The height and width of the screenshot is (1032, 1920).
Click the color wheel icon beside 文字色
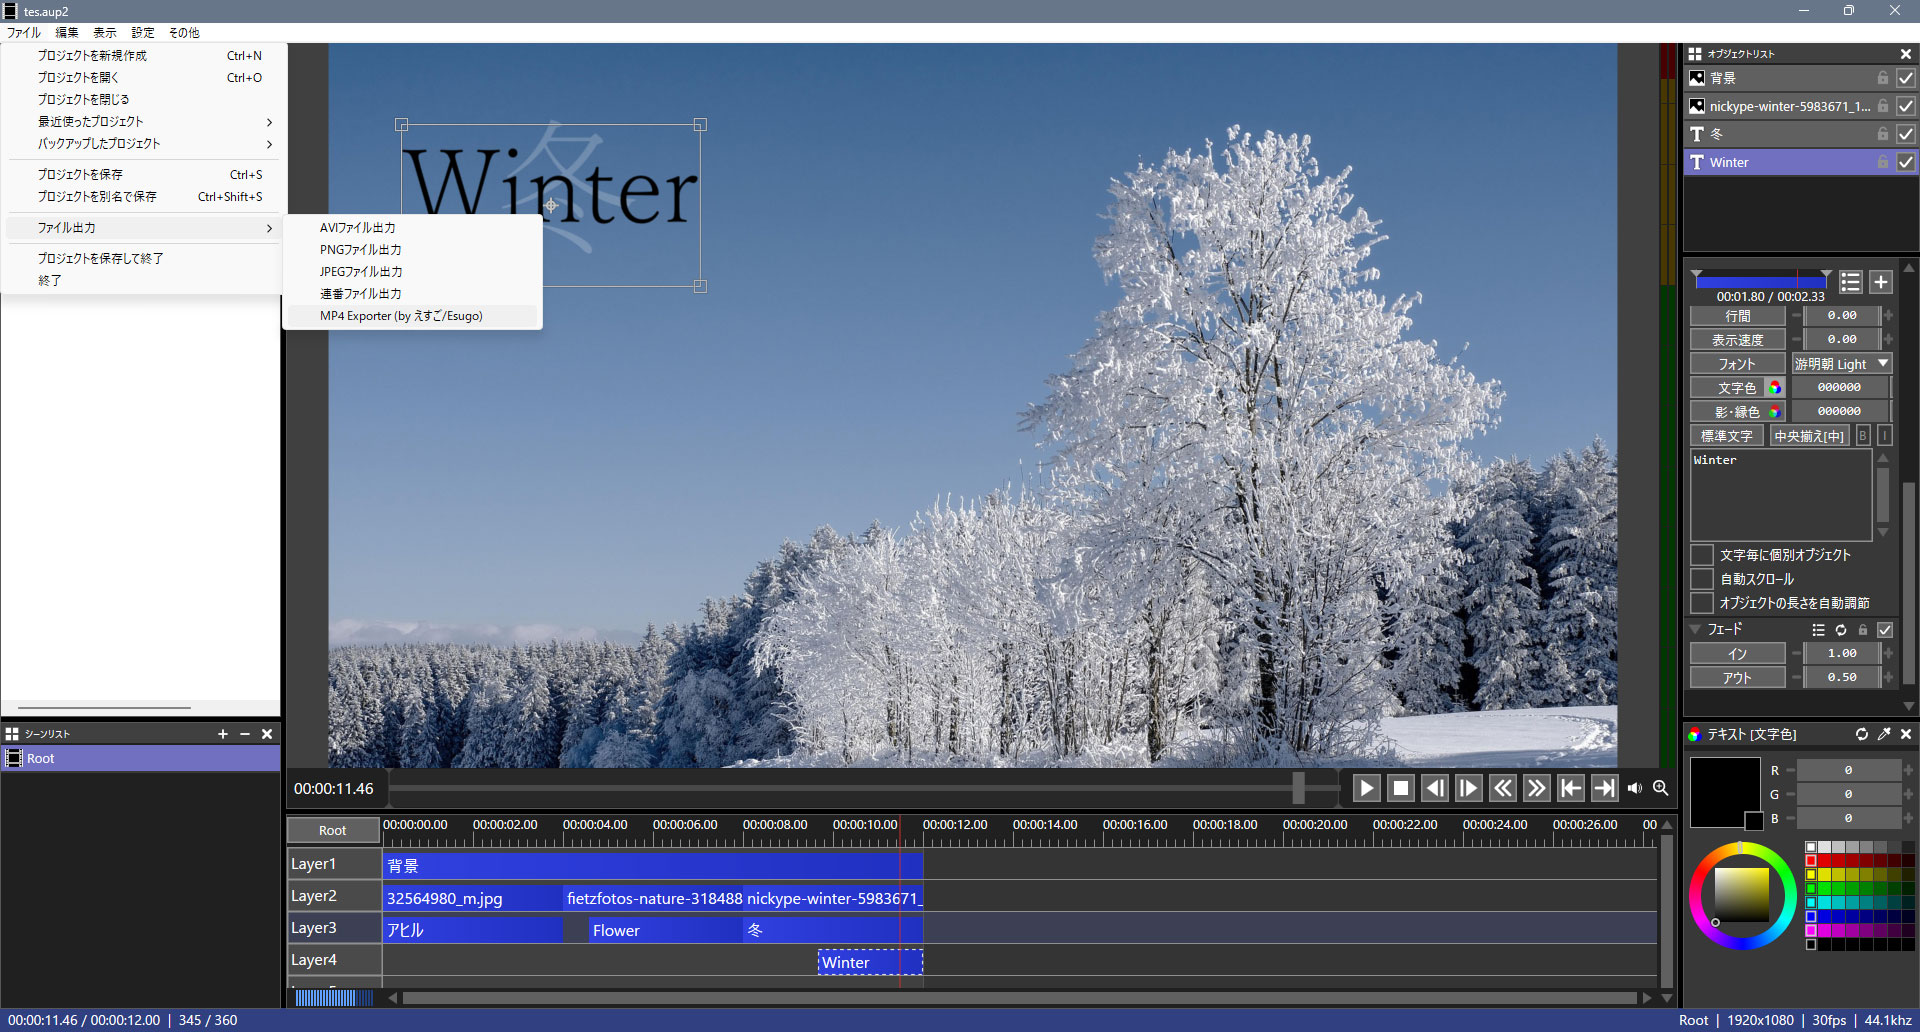1775,388
